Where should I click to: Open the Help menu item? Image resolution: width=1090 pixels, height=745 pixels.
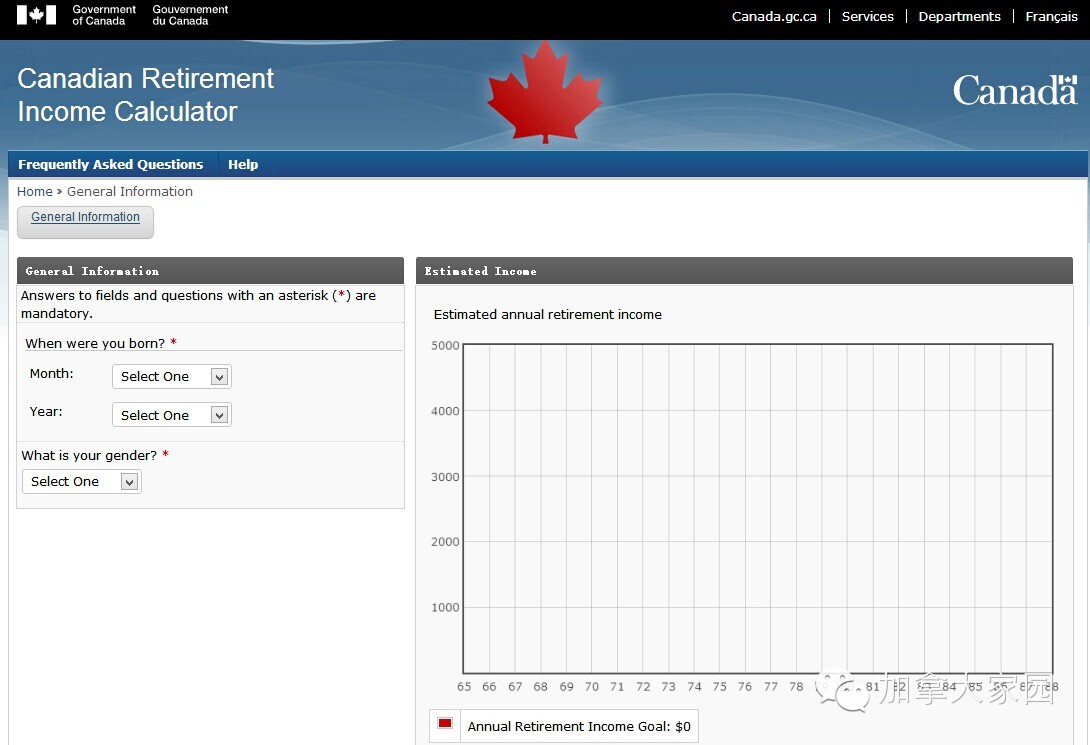243,164
